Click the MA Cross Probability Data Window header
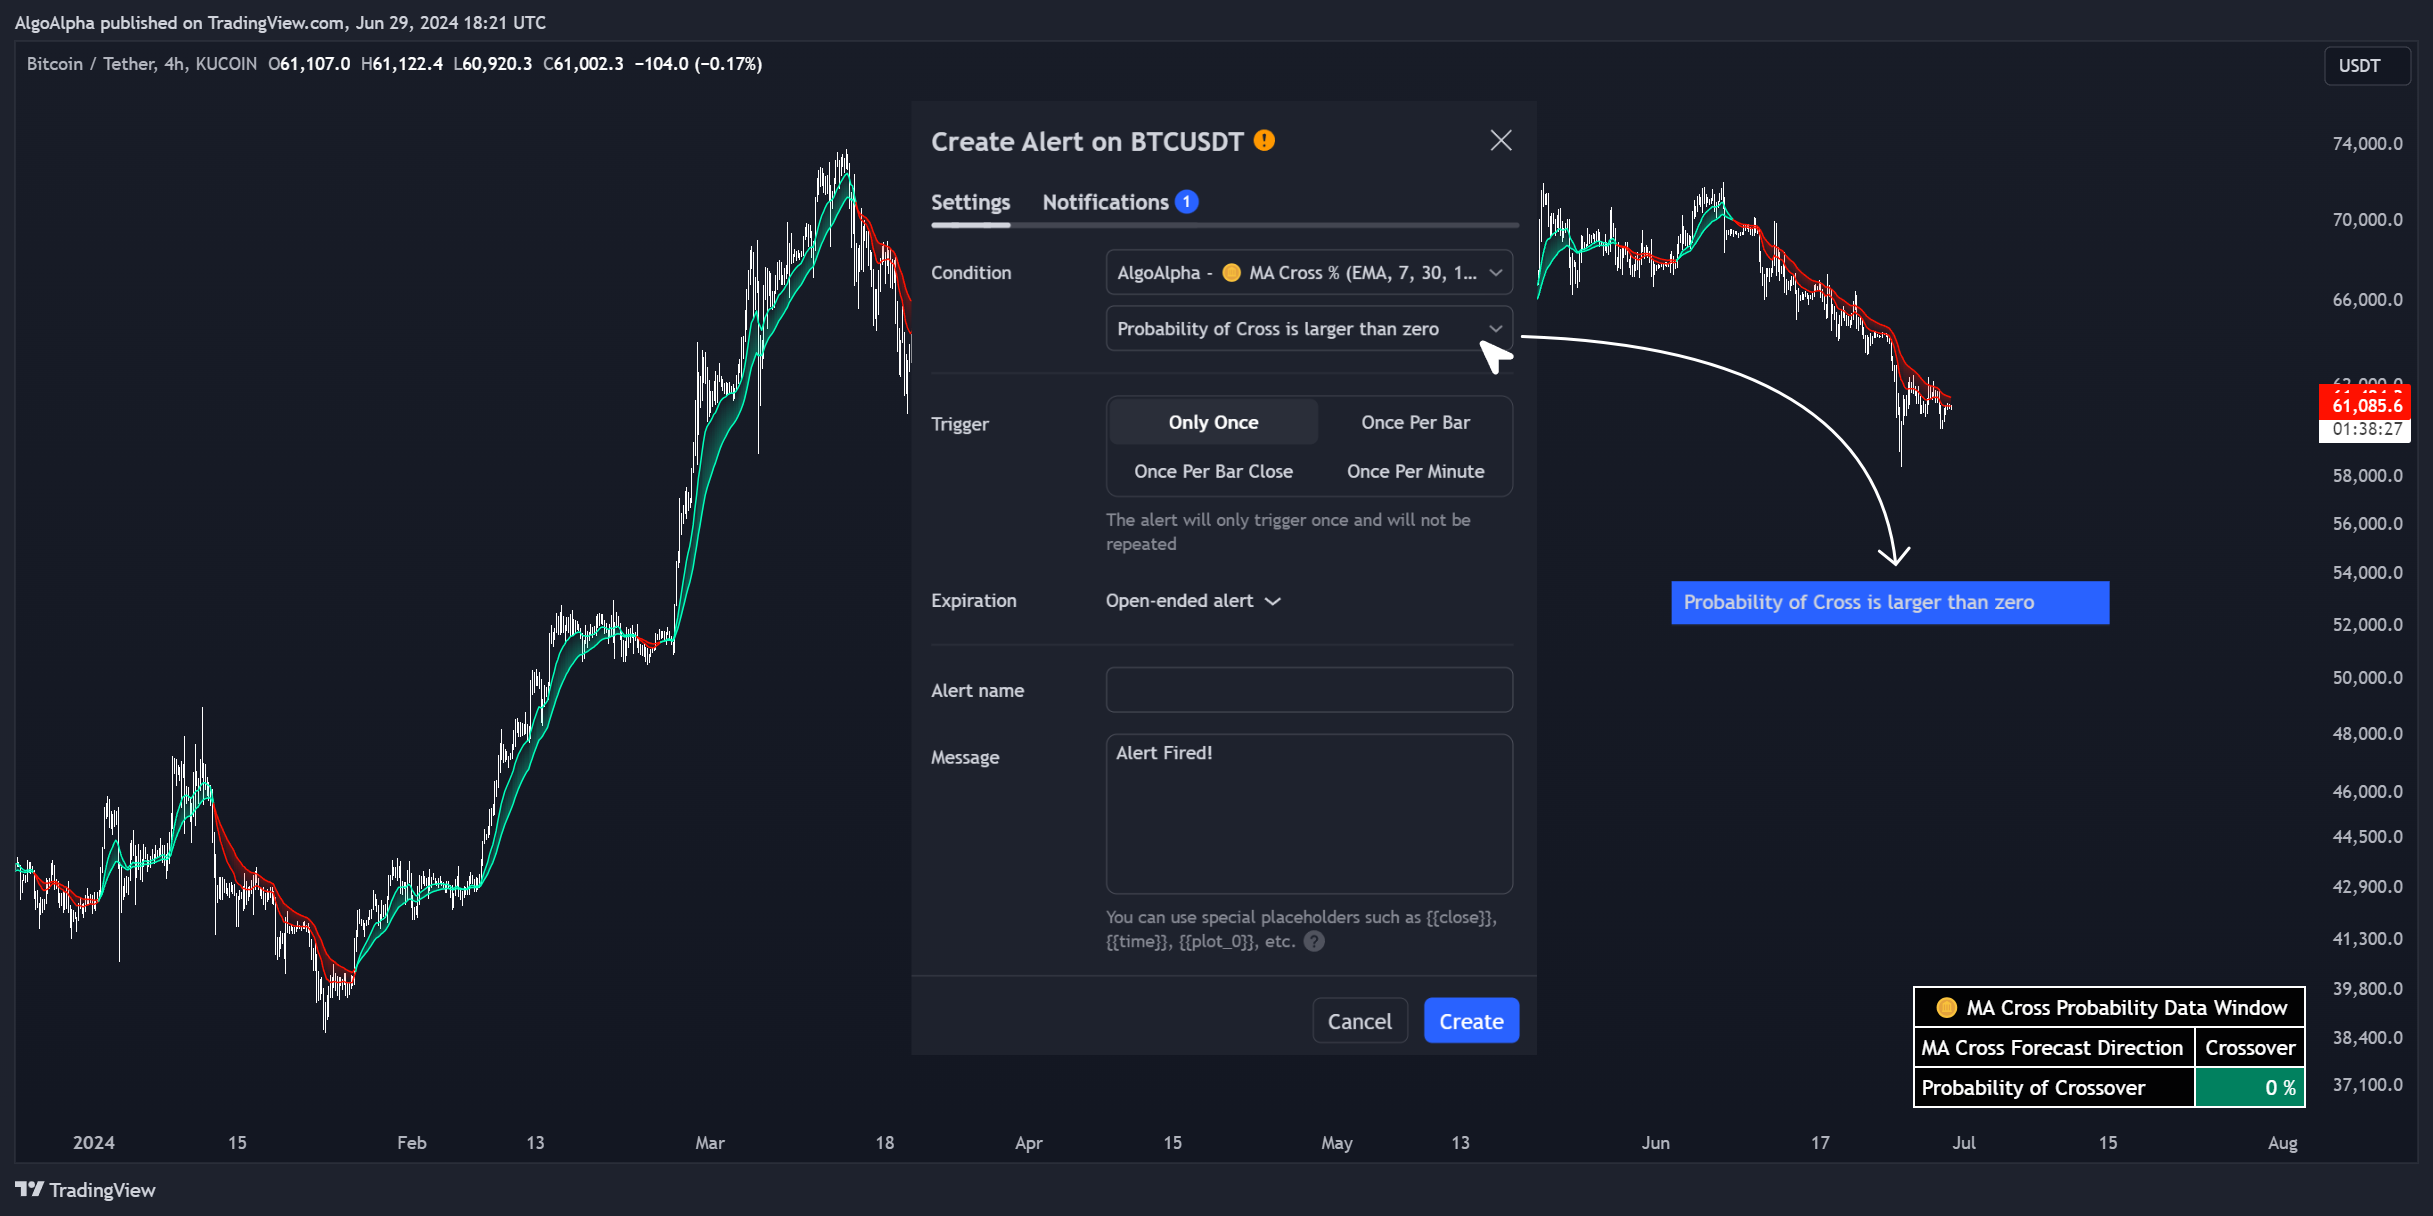Image resolution: width=2433 pixels, height=1216 pixels. 2109,1007
